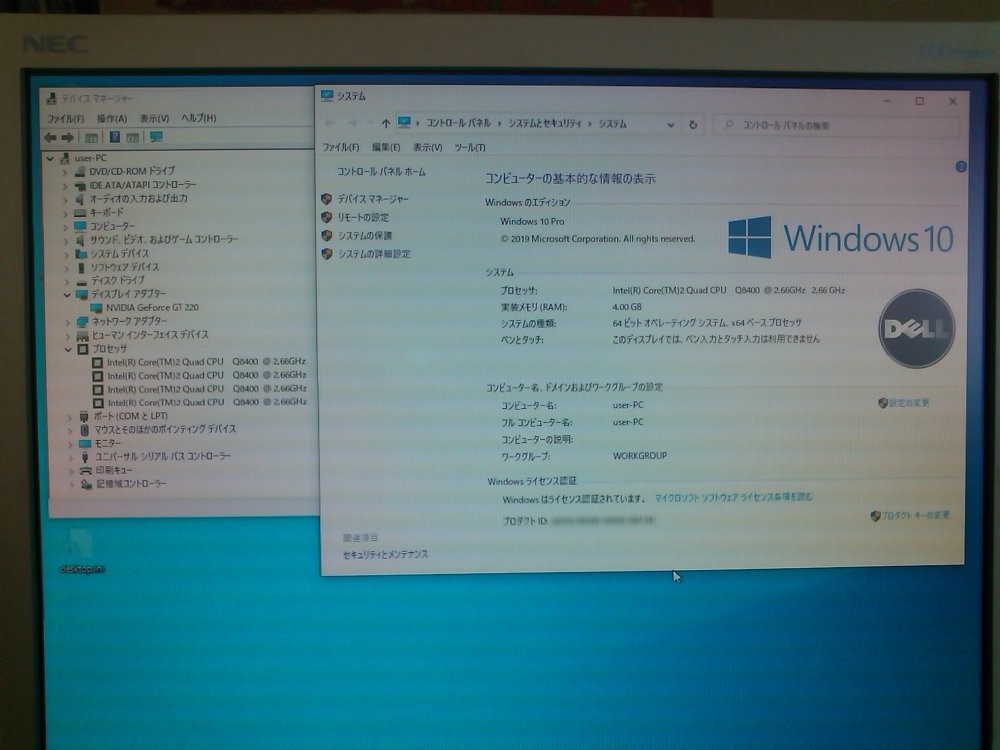This screenshot has height=750, width=1000.
Task: Select the 印刷キュー printer icon
Action: tap(85, 470)
